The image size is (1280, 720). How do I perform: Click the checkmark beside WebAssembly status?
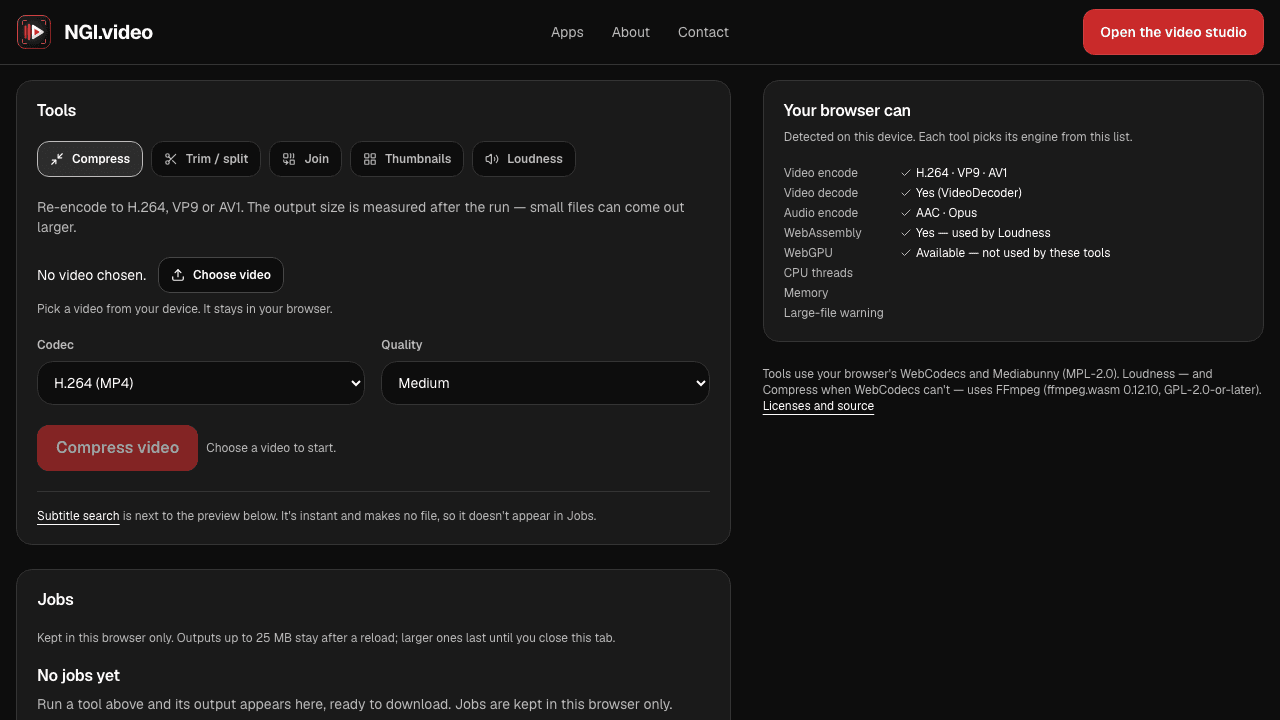906,233
